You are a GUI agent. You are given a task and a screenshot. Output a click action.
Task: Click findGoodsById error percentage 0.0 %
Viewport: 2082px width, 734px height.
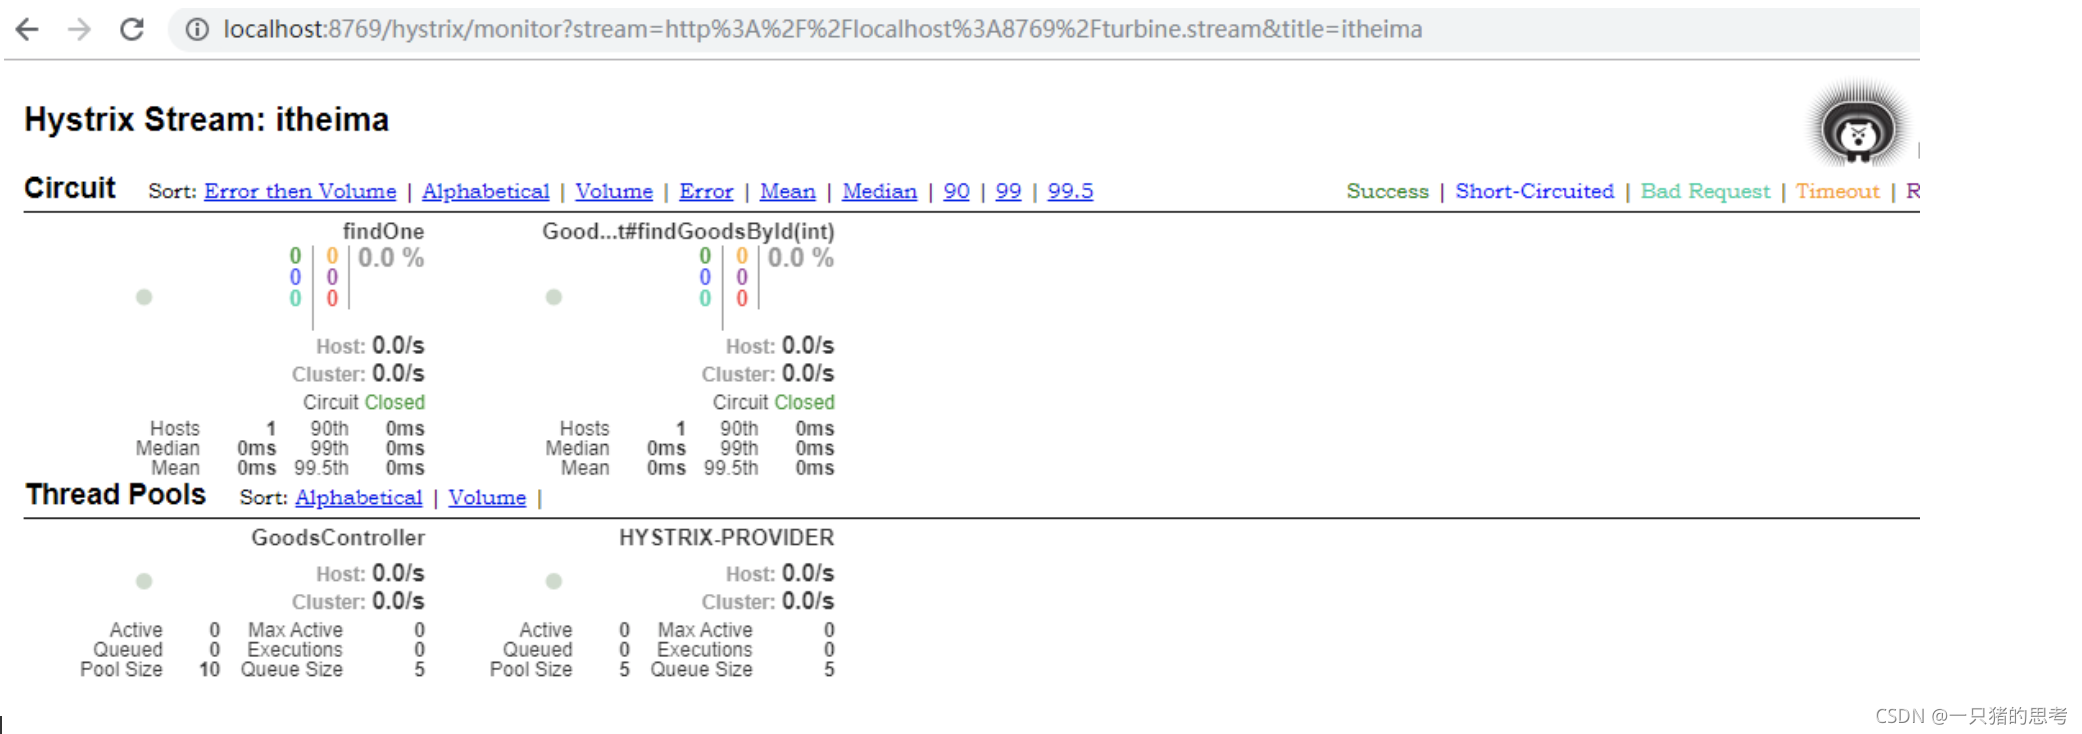pyautogui.click(x=801, y=258)
